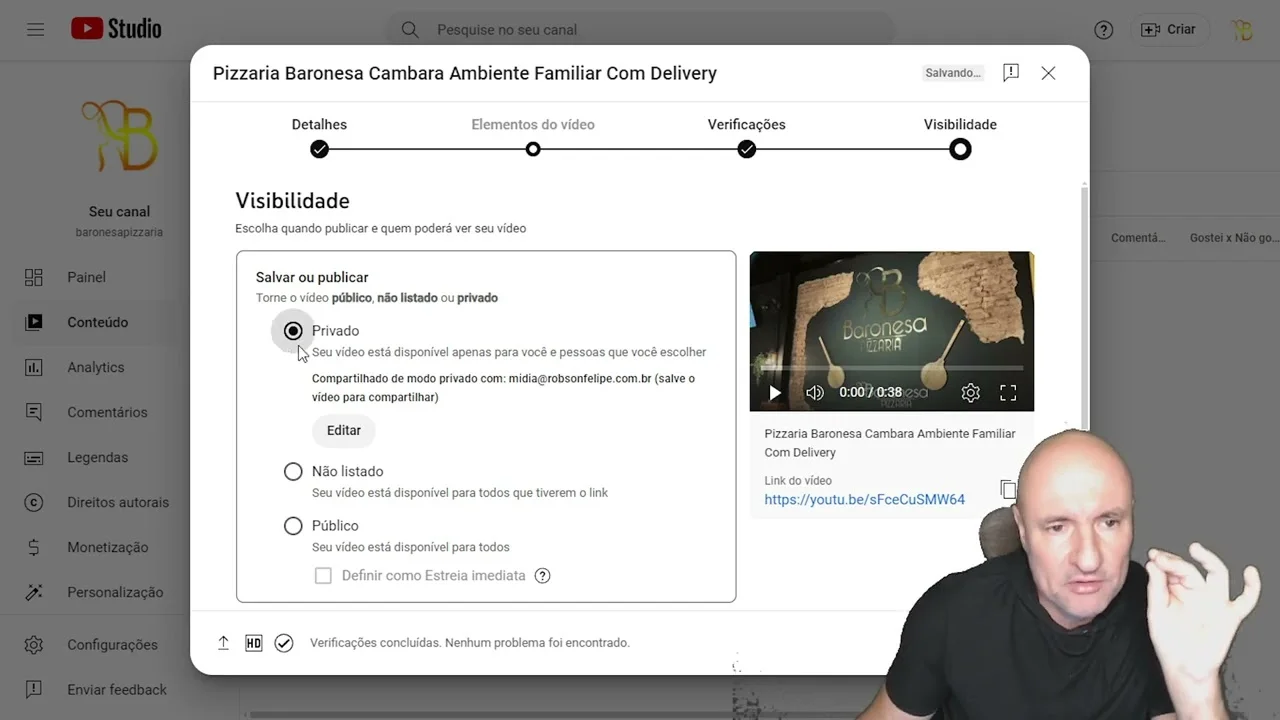This screenshot has width=1280, height=720.
Task: Click the Editar button
Action: pyautogui.click(x=344, y=430)
